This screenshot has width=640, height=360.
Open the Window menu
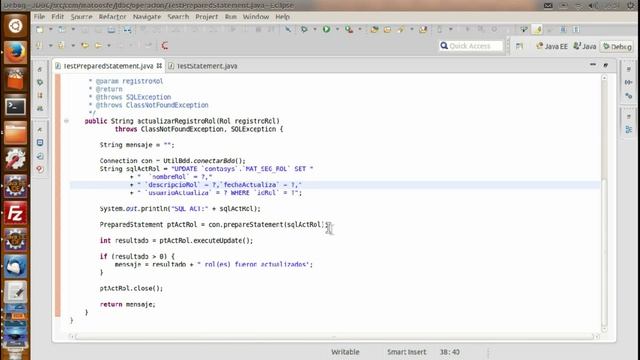click(x=256, y=17)
